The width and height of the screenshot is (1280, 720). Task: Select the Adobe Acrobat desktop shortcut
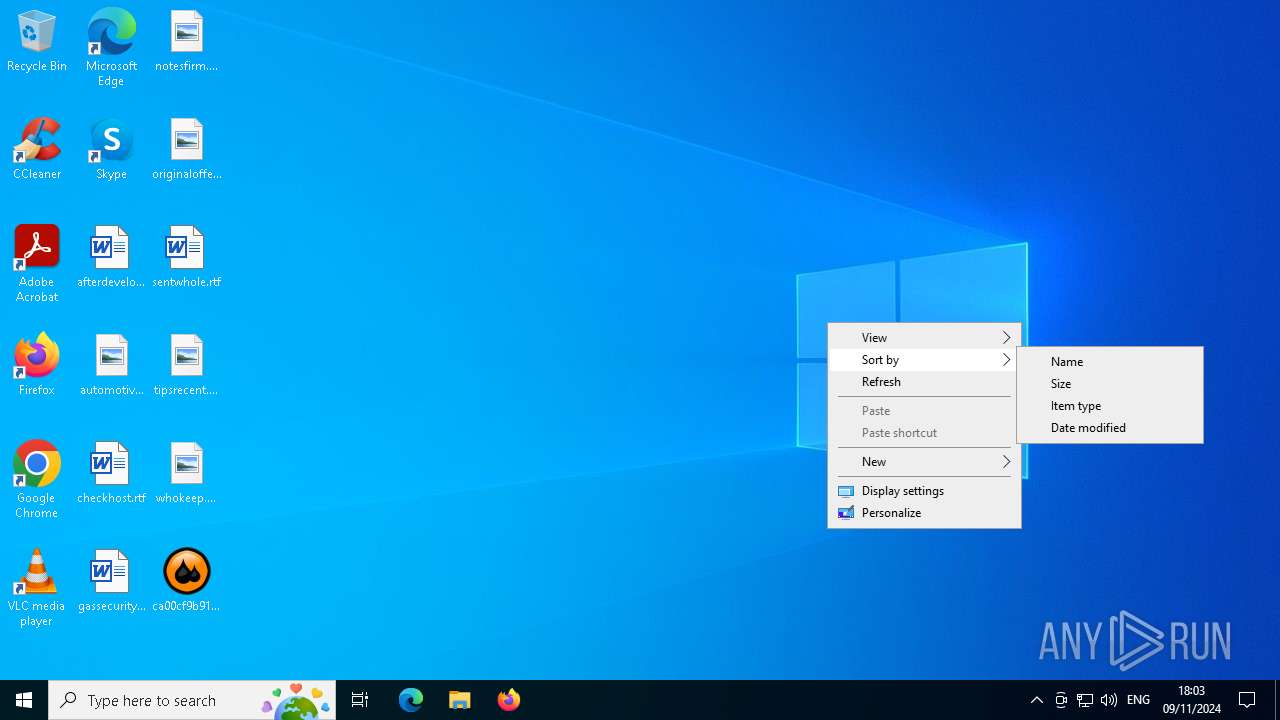point(37,264)
